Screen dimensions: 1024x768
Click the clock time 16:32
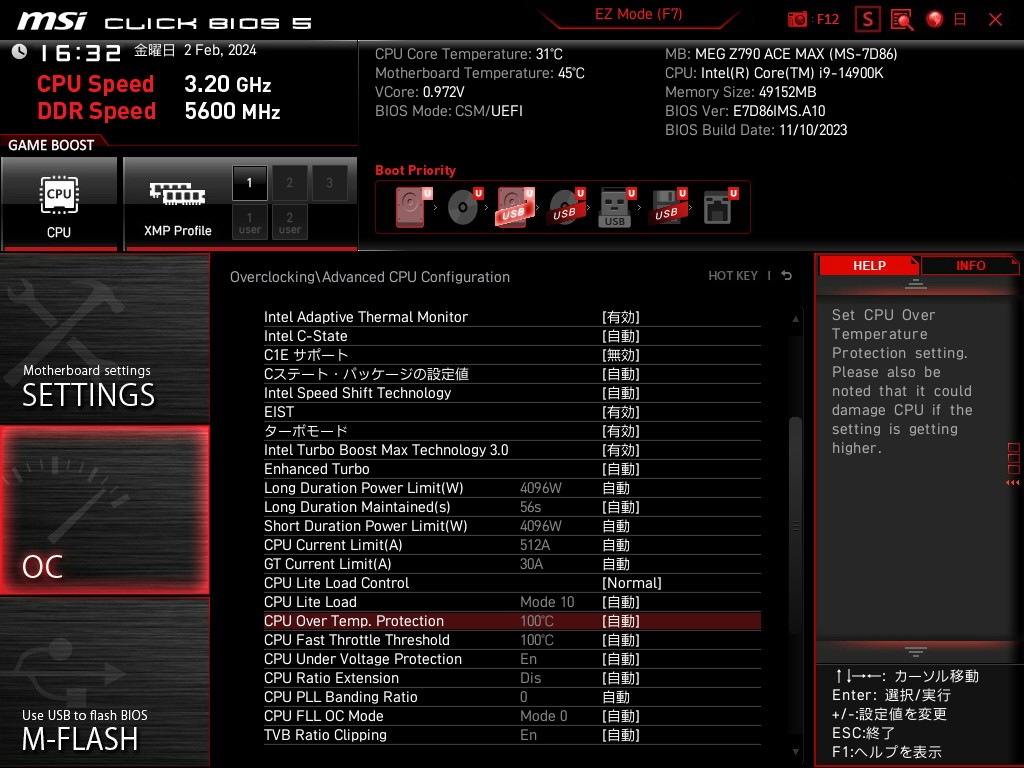click(80, 53)
